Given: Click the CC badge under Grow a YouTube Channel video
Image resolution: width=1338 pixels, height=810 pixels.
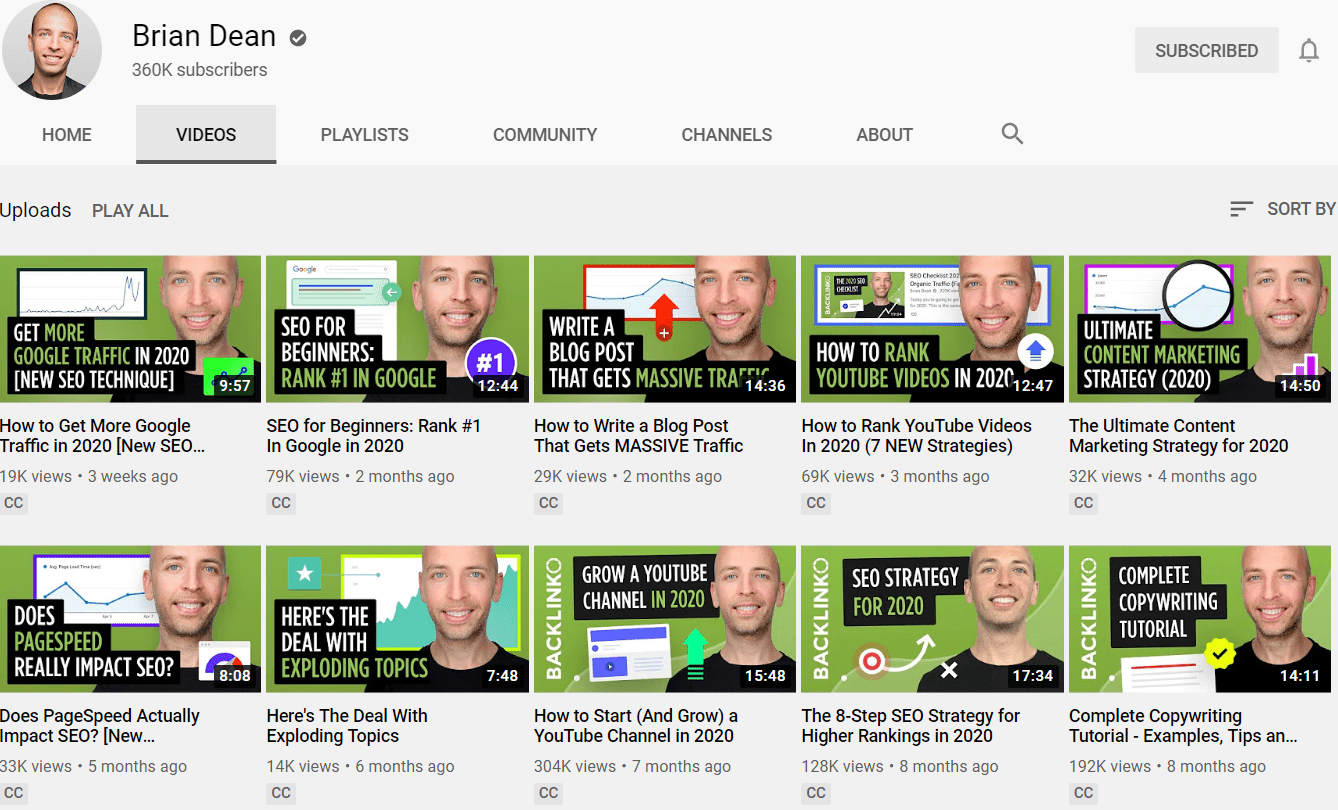Looking at the screenshot, I should [x=548, y=793].
